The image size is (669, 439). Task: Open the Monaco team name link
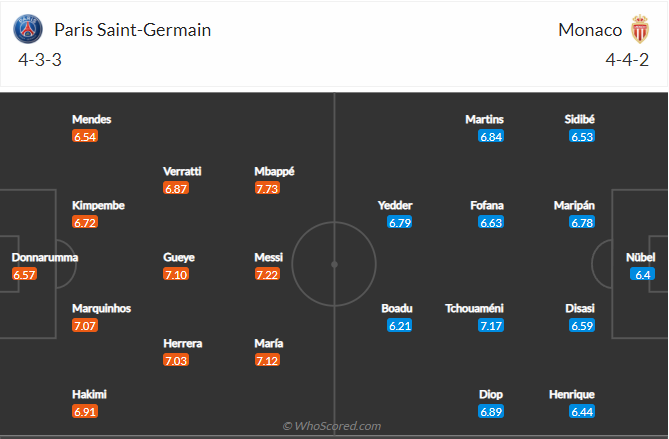coord(589,29)
